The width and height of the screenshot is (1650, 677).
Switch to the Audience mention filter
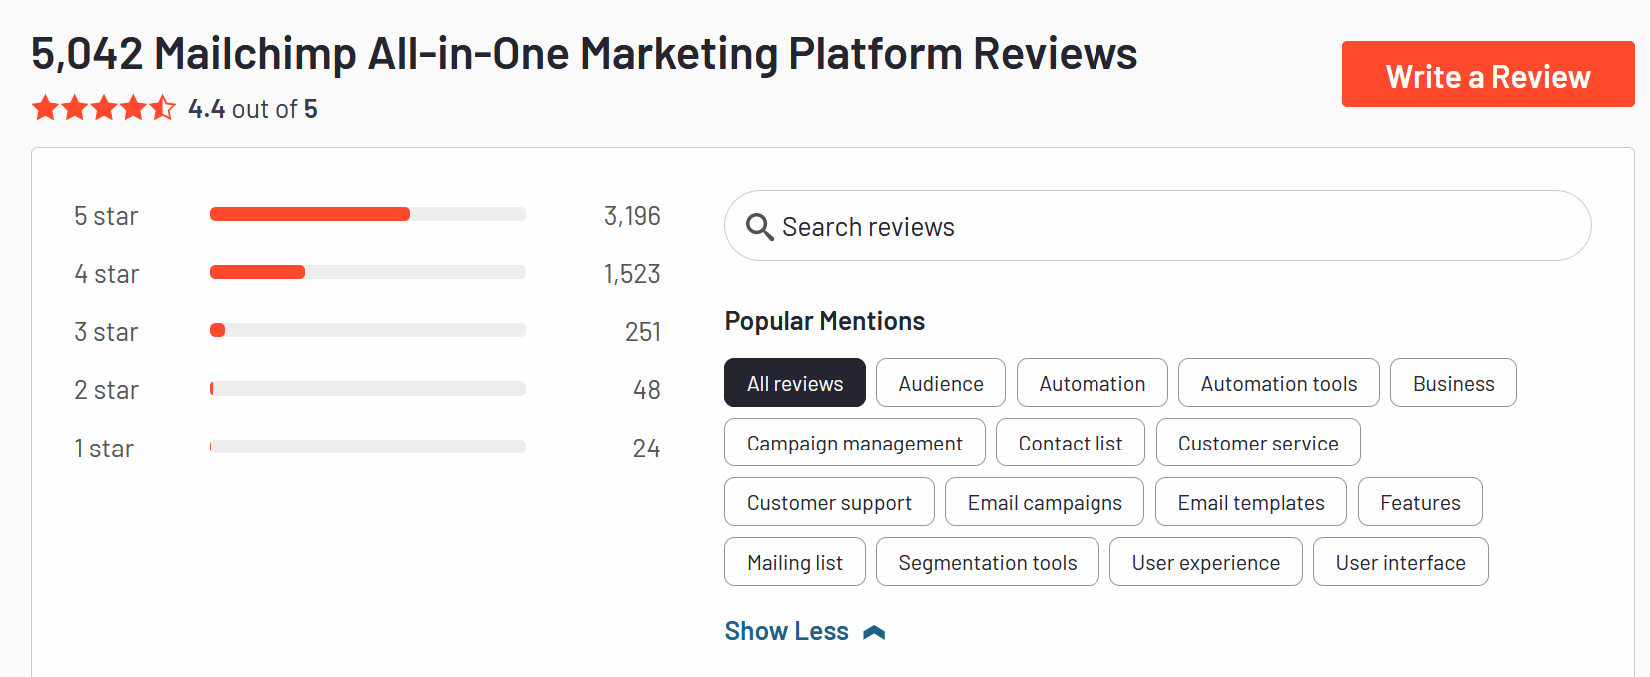click(939, 382)
